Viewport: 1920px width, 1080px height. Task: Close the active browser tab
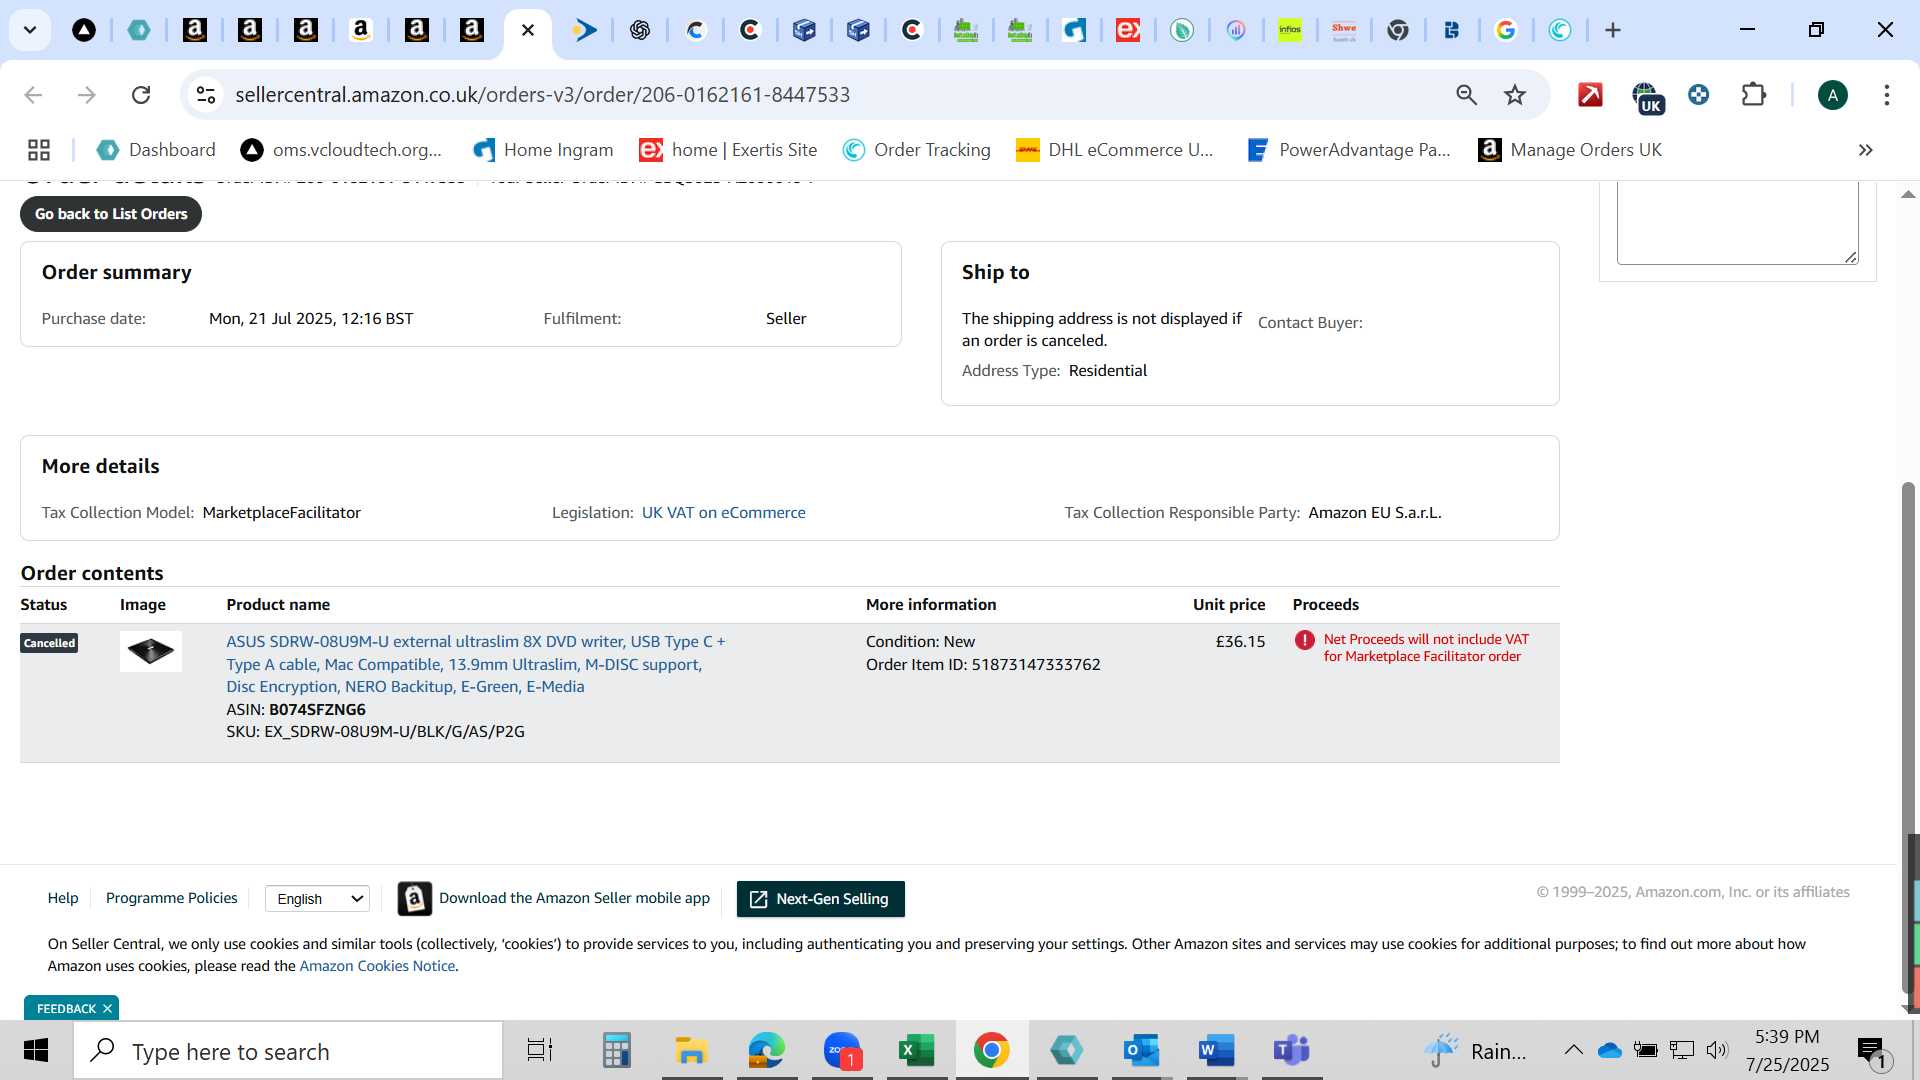point(528,30)
